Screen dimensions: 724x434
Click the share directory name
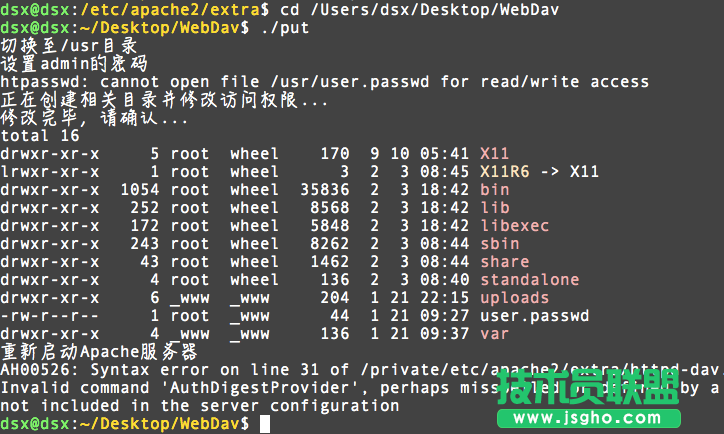[504, 262]
